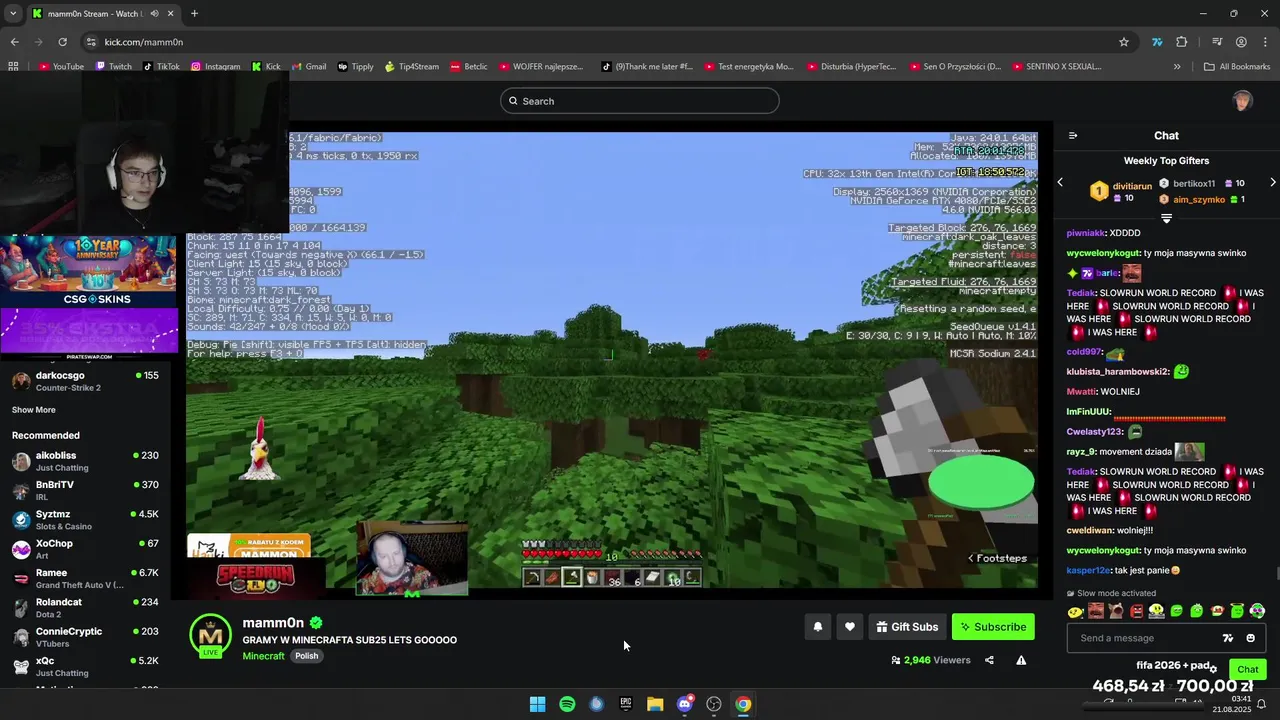
Task: Open a new browser tab
Action: click(x=194, y=13)
